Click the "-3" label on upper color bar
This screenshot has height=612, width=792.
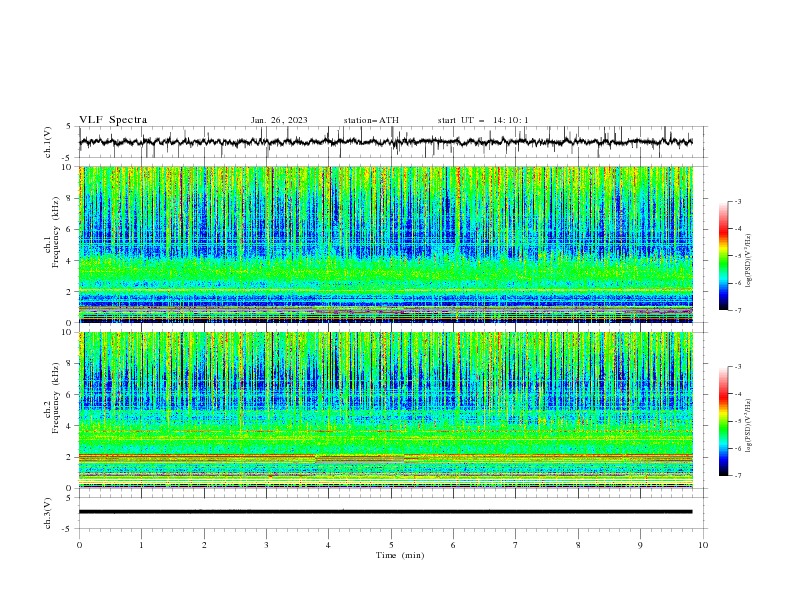(738, 201)
